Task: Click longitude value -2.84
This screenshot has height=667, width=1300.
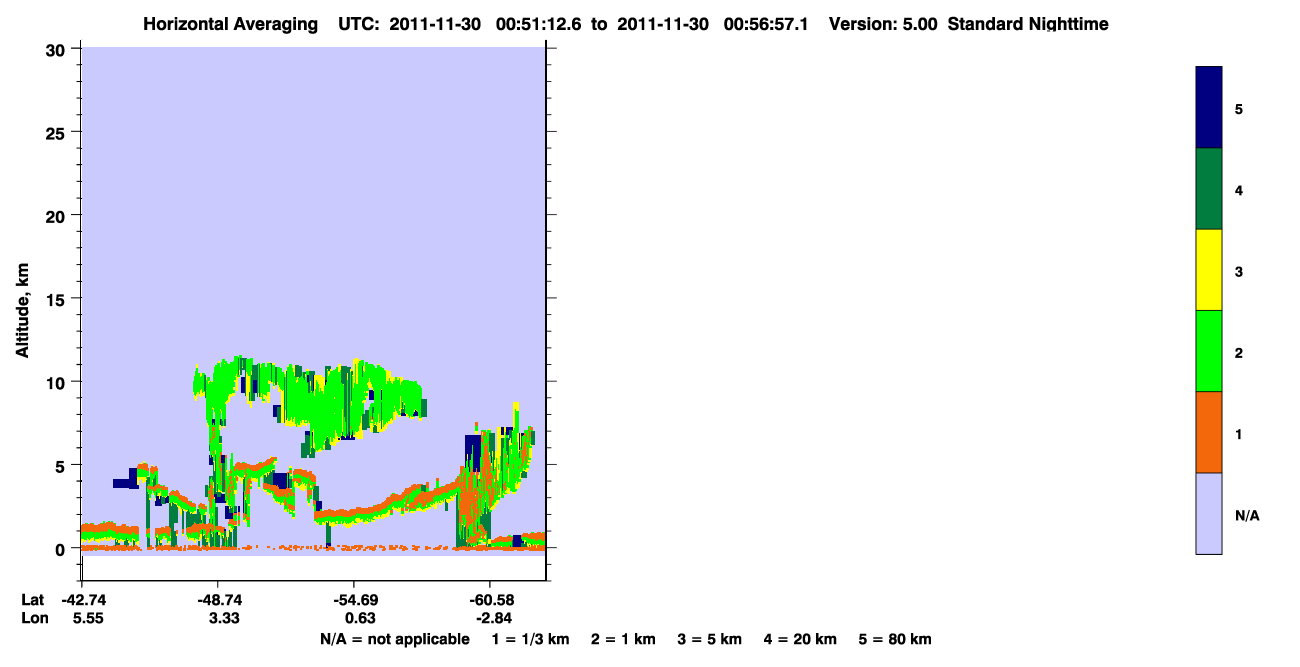Action: (492, 618)
